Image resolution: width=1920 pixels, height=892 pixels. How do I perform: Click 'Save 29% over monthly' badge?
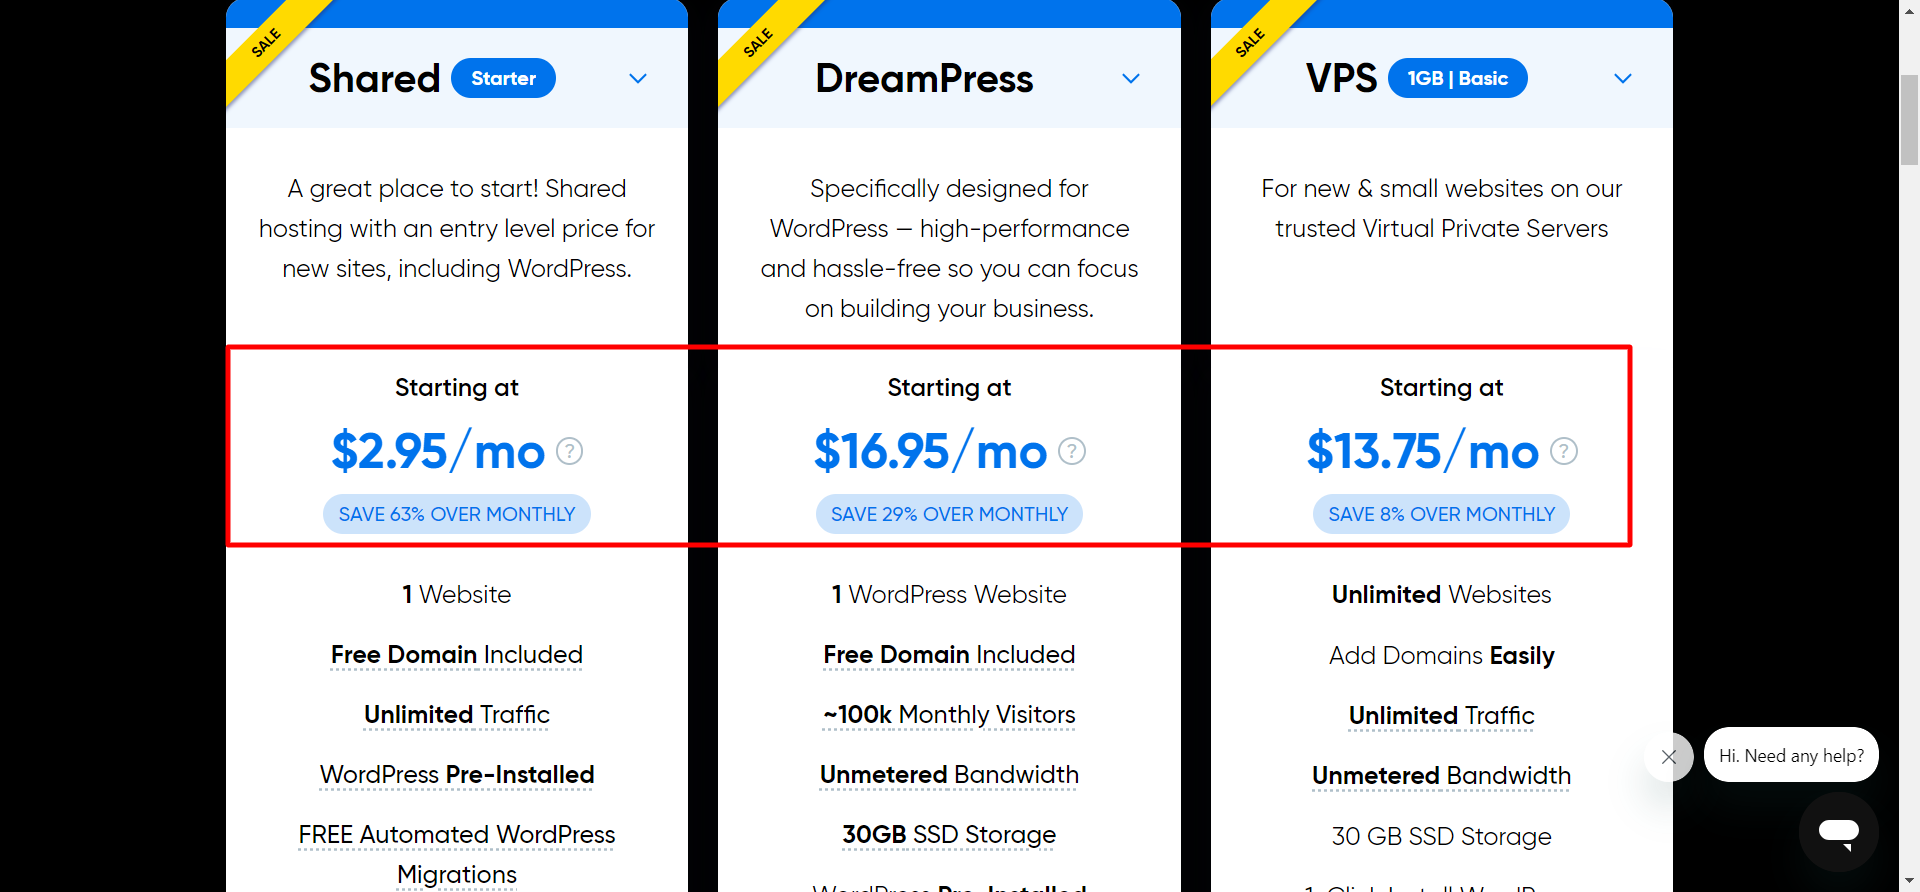(x=949, y=514)
